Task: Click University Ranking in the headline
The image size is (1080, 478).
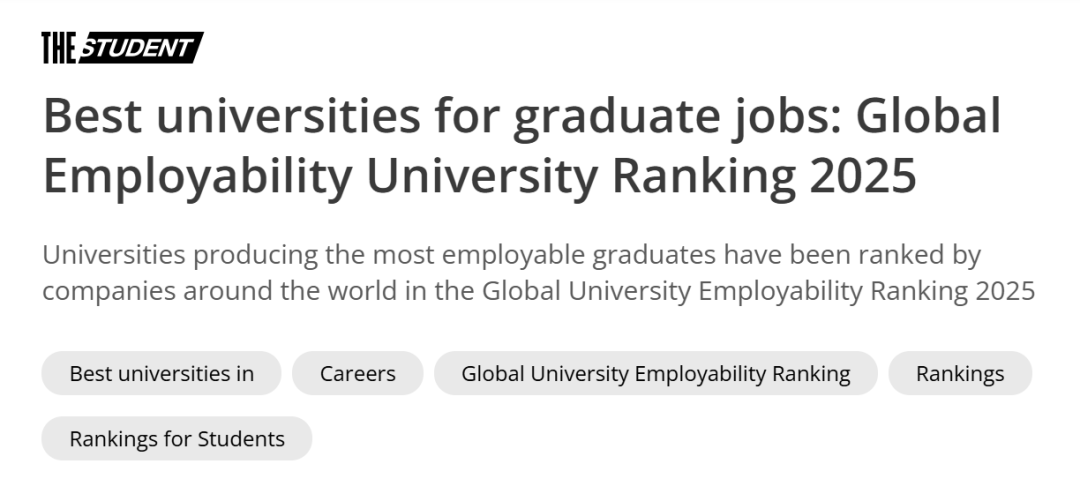Action: (x=581, y=178)
